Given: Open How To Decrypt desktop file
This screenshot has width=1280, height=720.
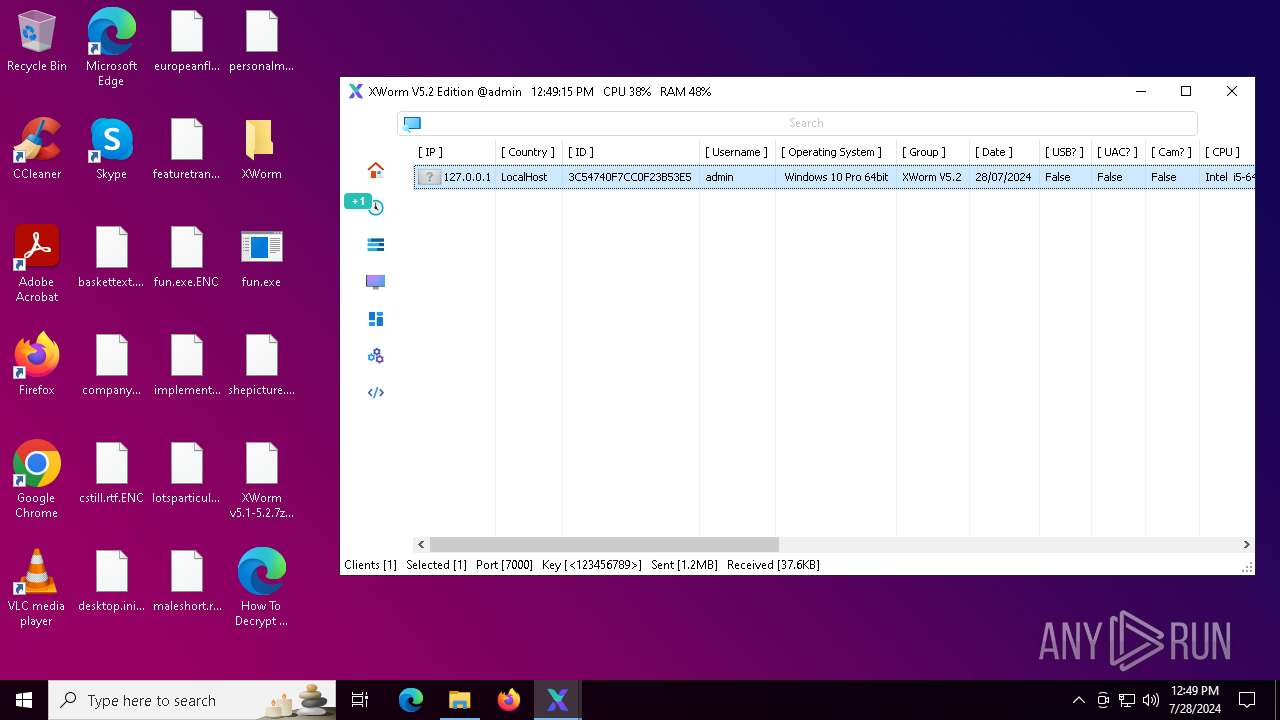Looking at the screenshot, I should coord(261,588).
